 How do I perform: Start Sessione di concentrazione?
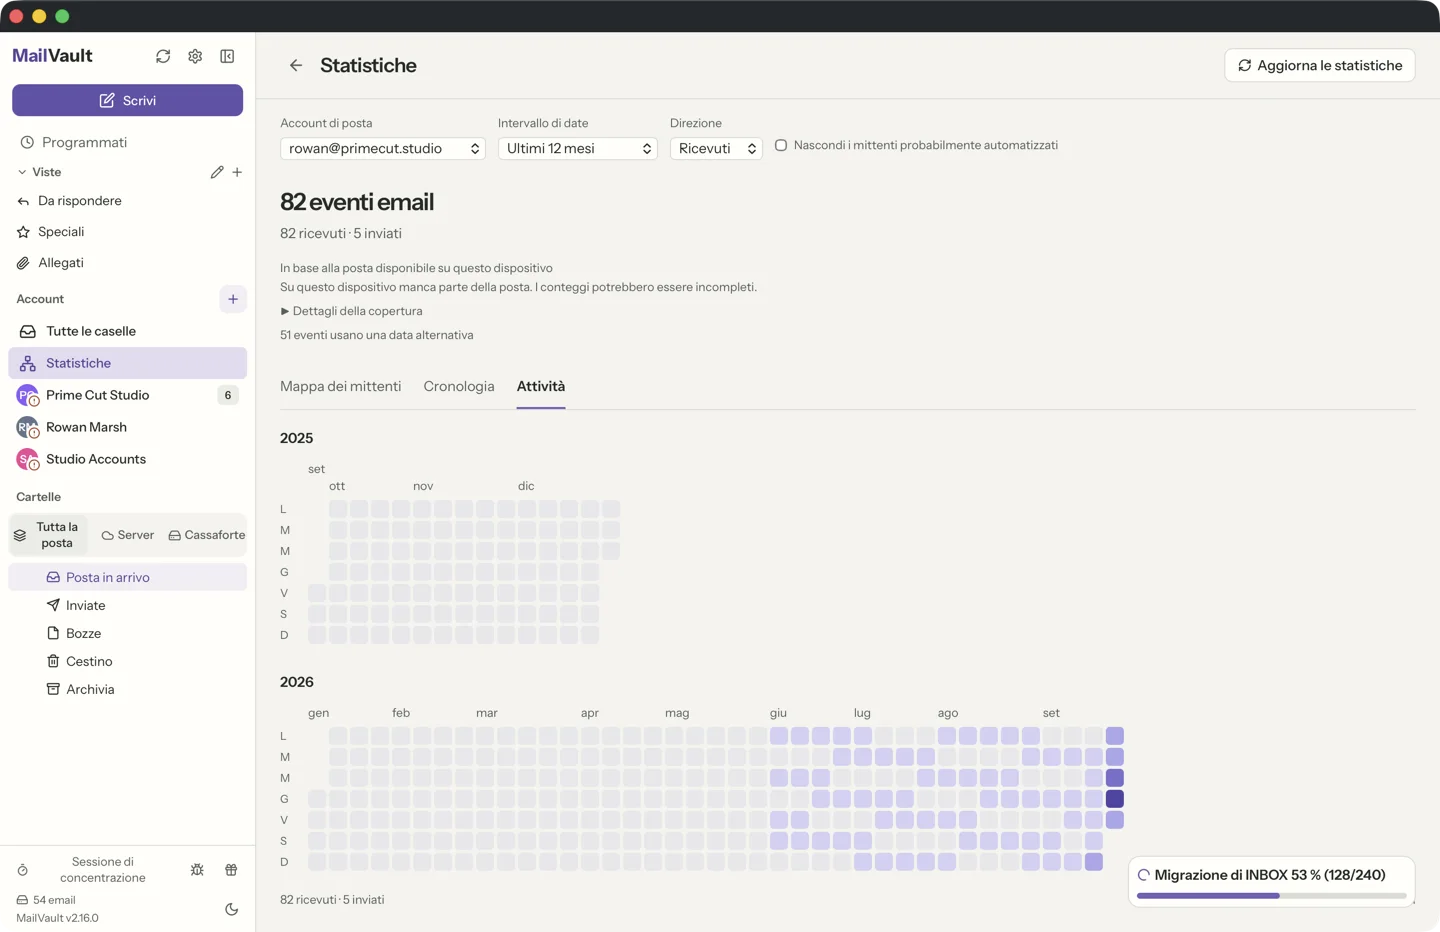tap(103, 870)
